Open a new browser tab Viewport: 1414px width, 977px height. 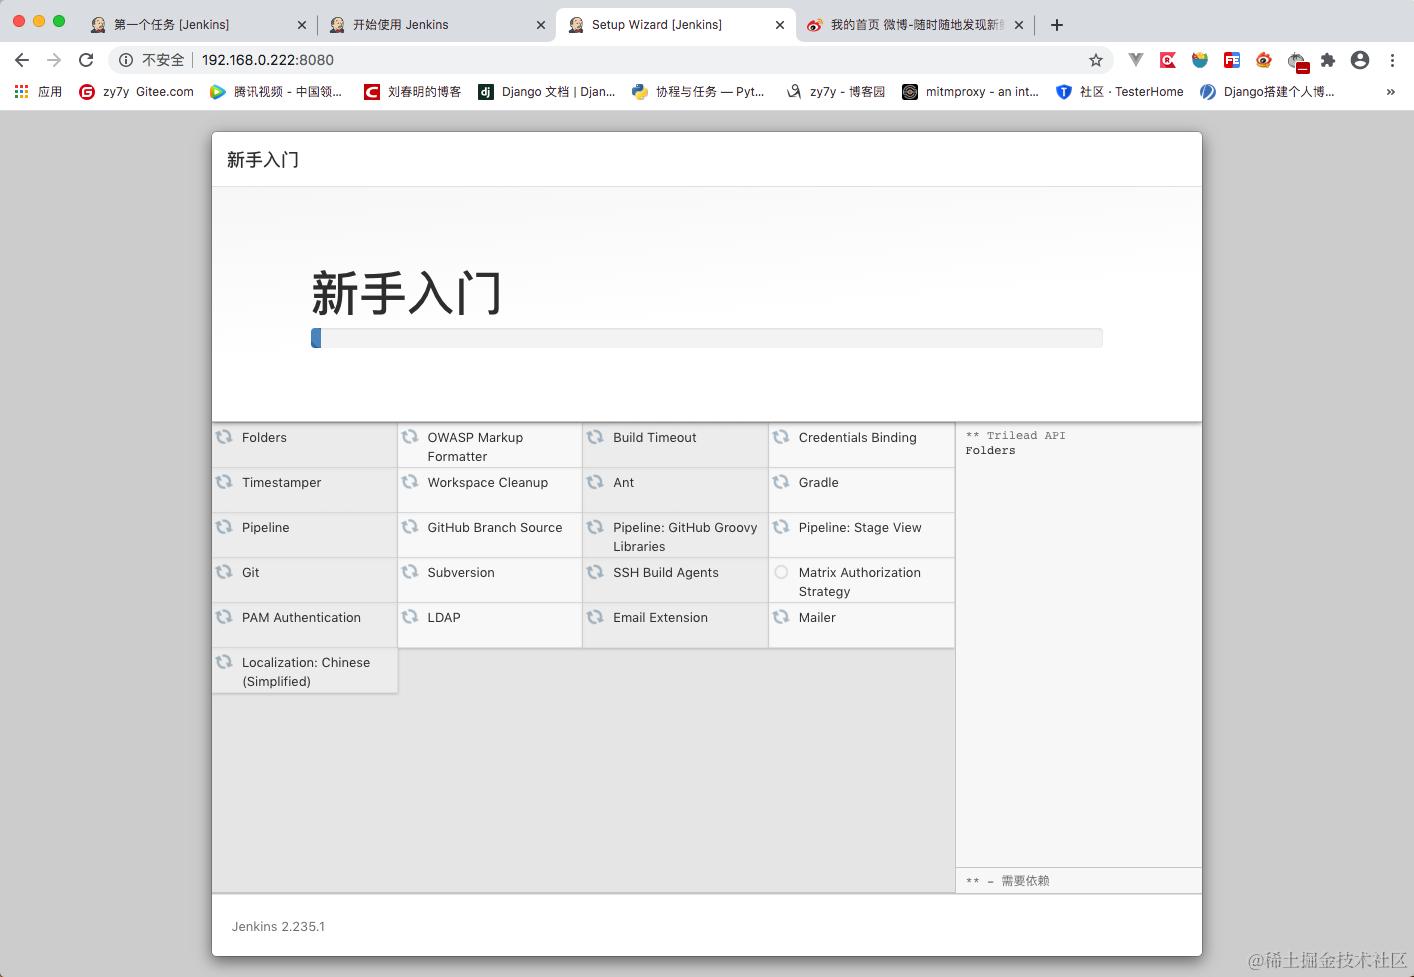point(1057,25)
